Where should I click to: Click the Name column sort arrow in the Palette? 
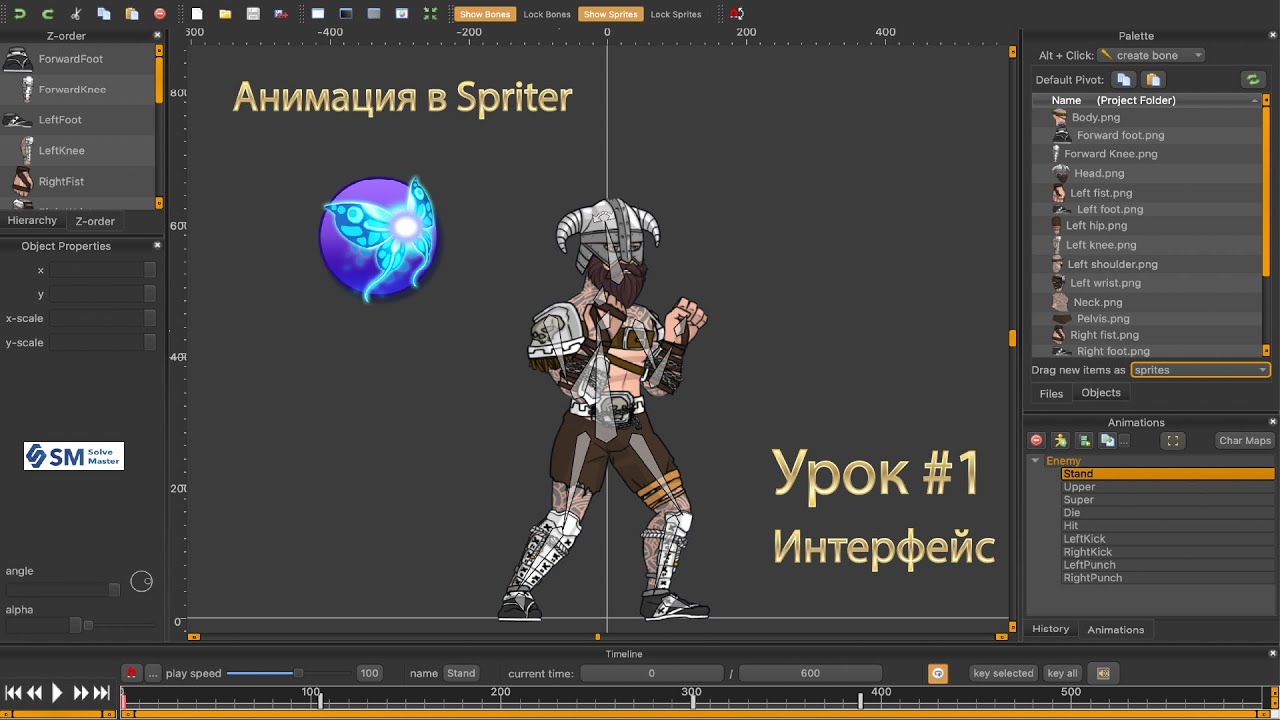1254,100
